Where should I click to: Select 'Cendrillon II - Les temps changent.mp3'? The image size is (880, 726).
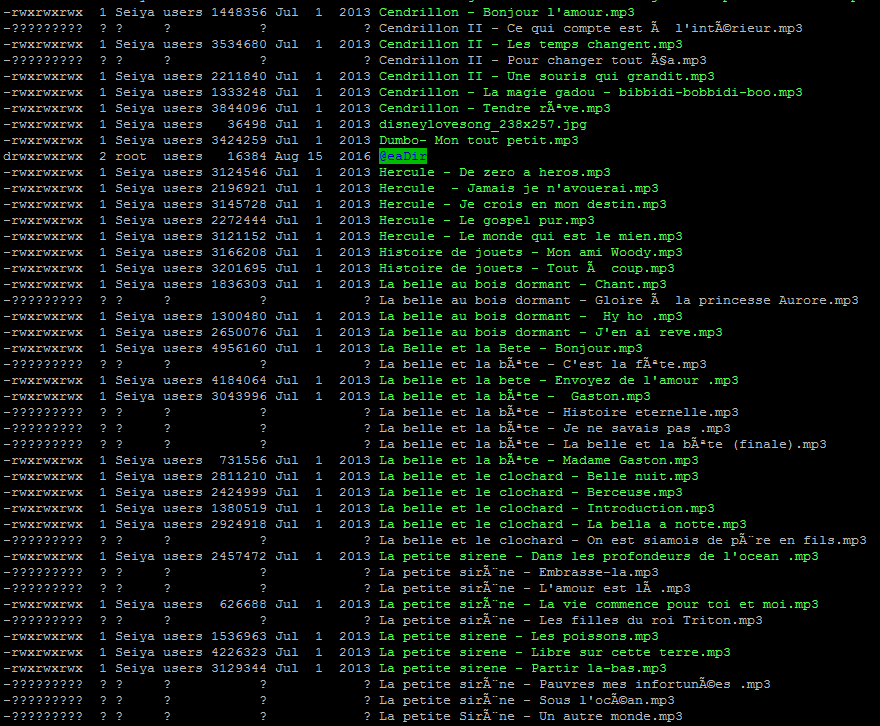(531, 44)
